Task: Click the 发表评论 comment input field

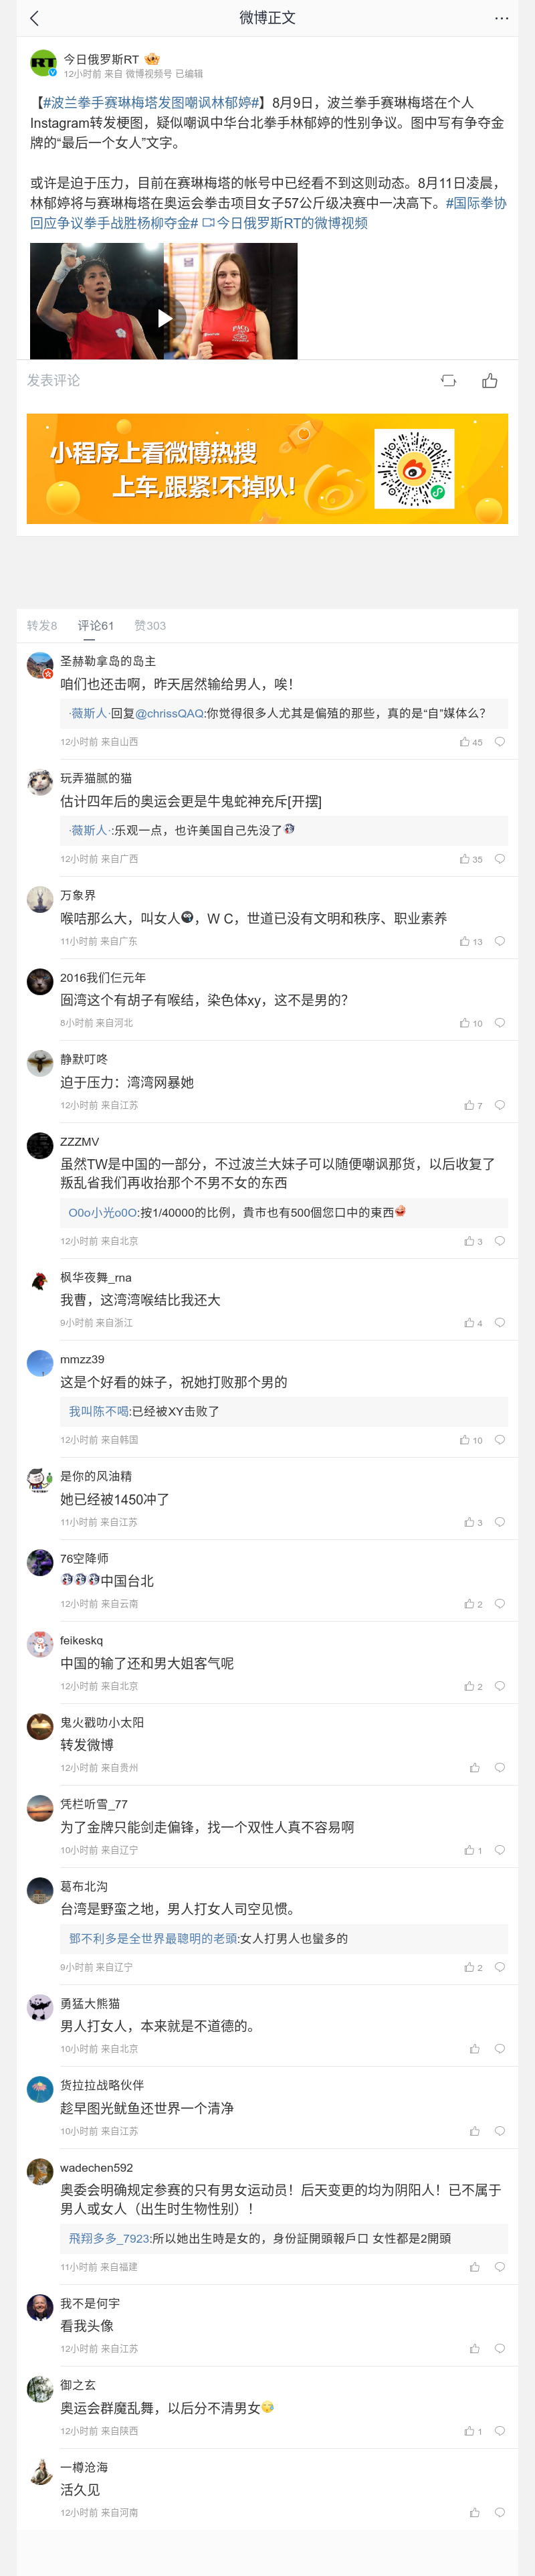Action: pos(54,381)
